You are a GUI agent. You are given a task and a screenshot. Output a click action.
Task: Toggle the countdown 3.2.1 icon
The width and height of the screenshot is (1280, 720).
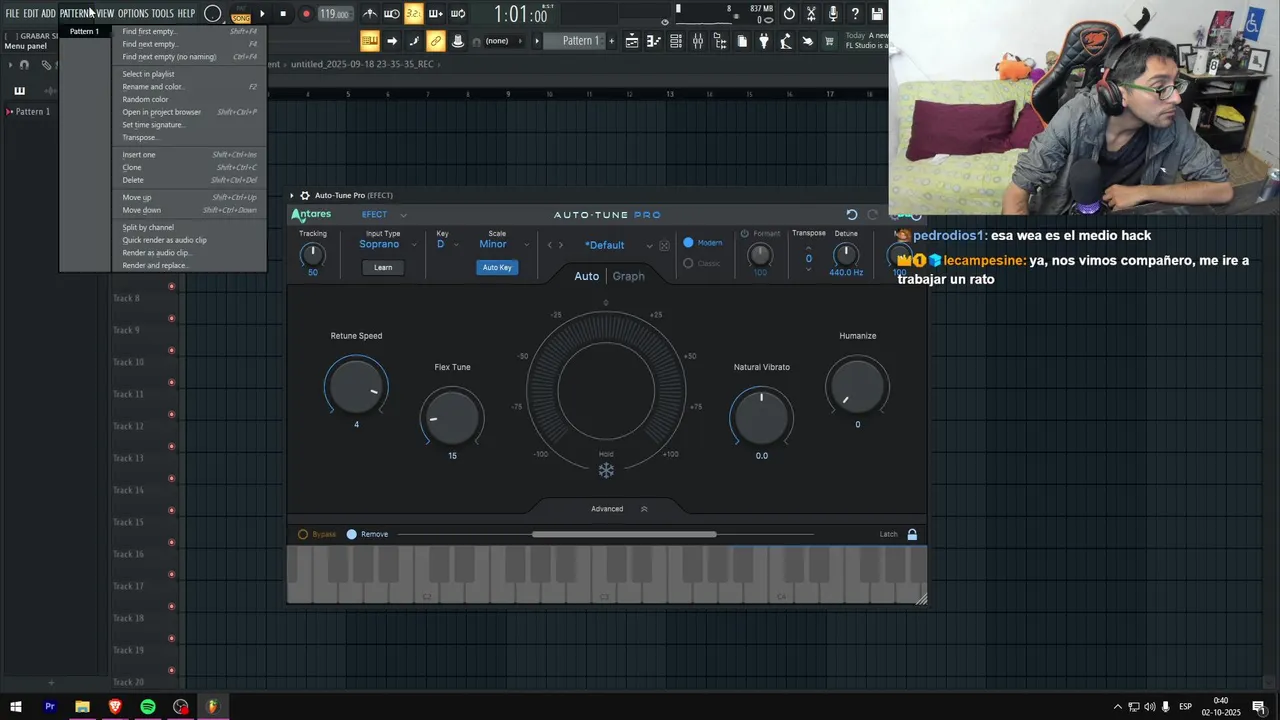point(413,14)
